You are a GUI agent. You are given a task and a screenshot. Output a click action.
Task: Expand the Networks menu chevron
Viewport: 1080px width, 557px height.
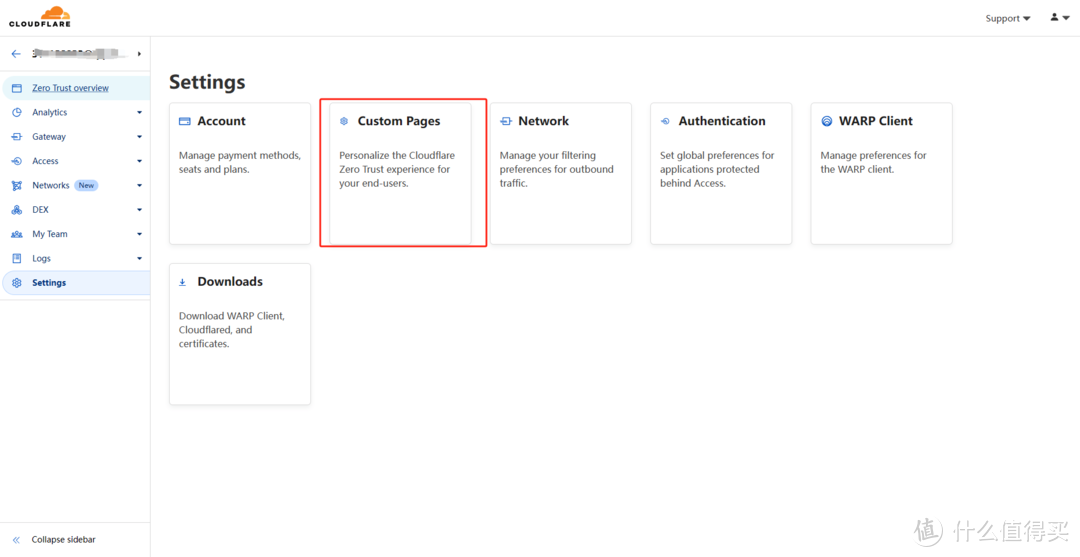click(139, 185)
